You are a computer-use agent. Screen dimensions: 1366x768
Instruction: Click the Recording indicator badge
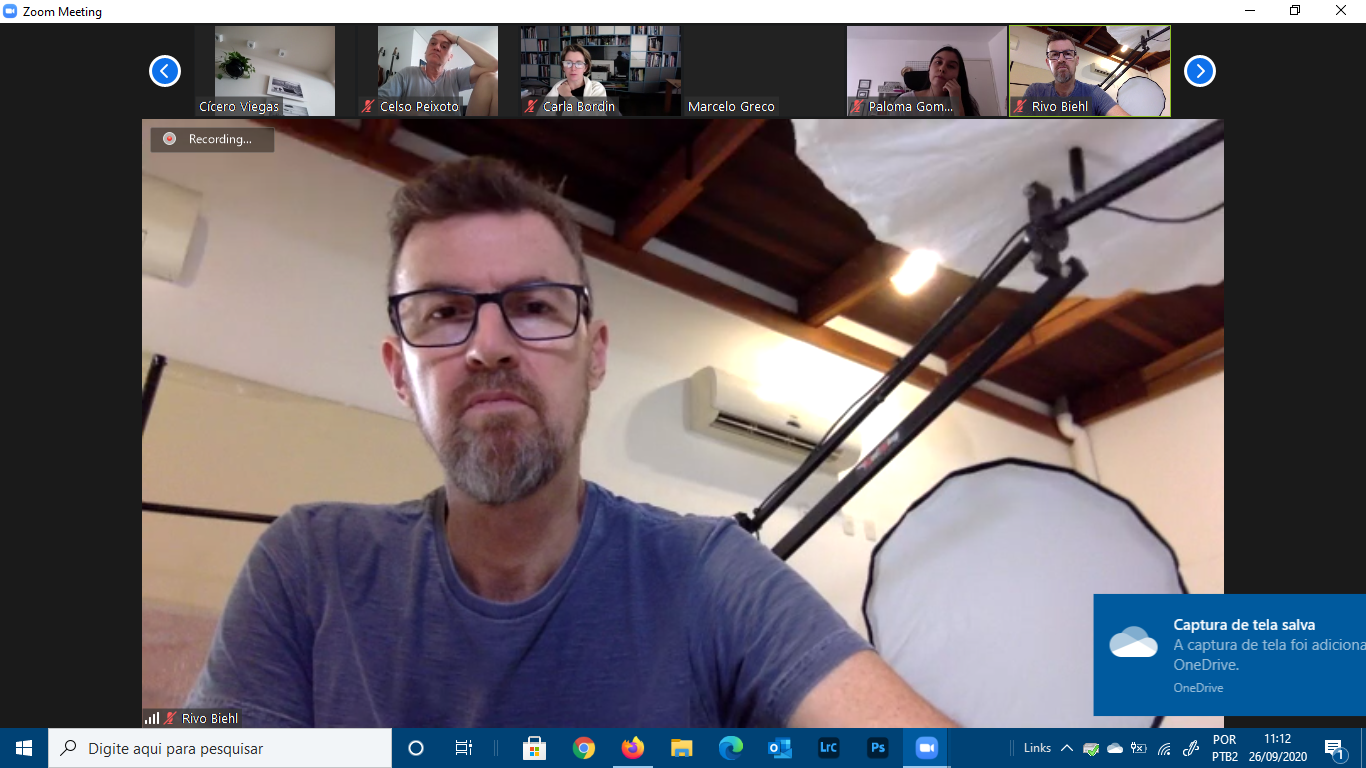pos(212,139)
